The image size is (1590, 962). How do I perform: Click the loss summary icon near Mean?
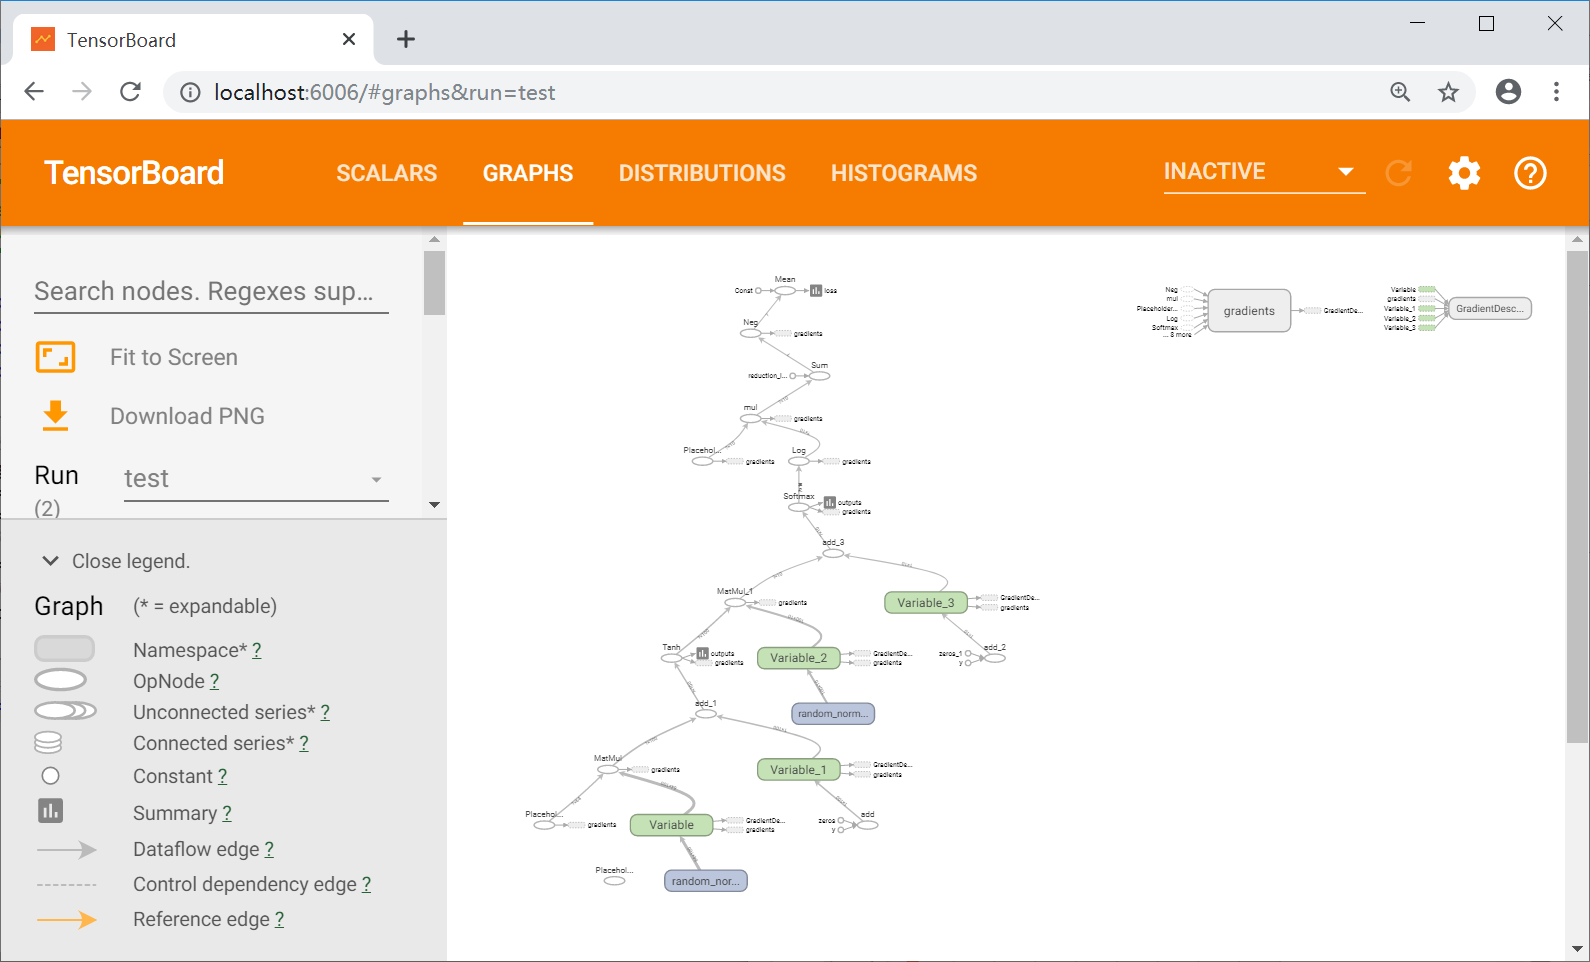point(816,291)
